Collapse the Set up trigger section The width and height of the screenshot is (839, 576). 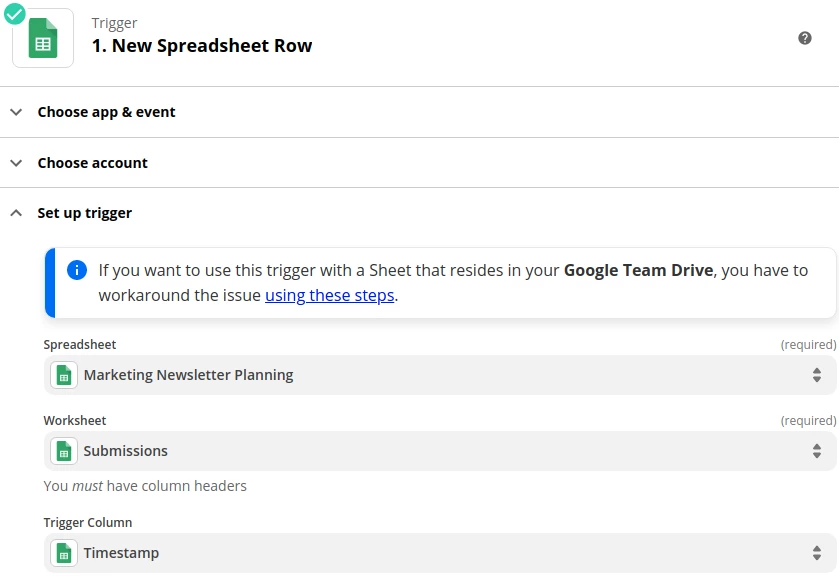point(16,213)
